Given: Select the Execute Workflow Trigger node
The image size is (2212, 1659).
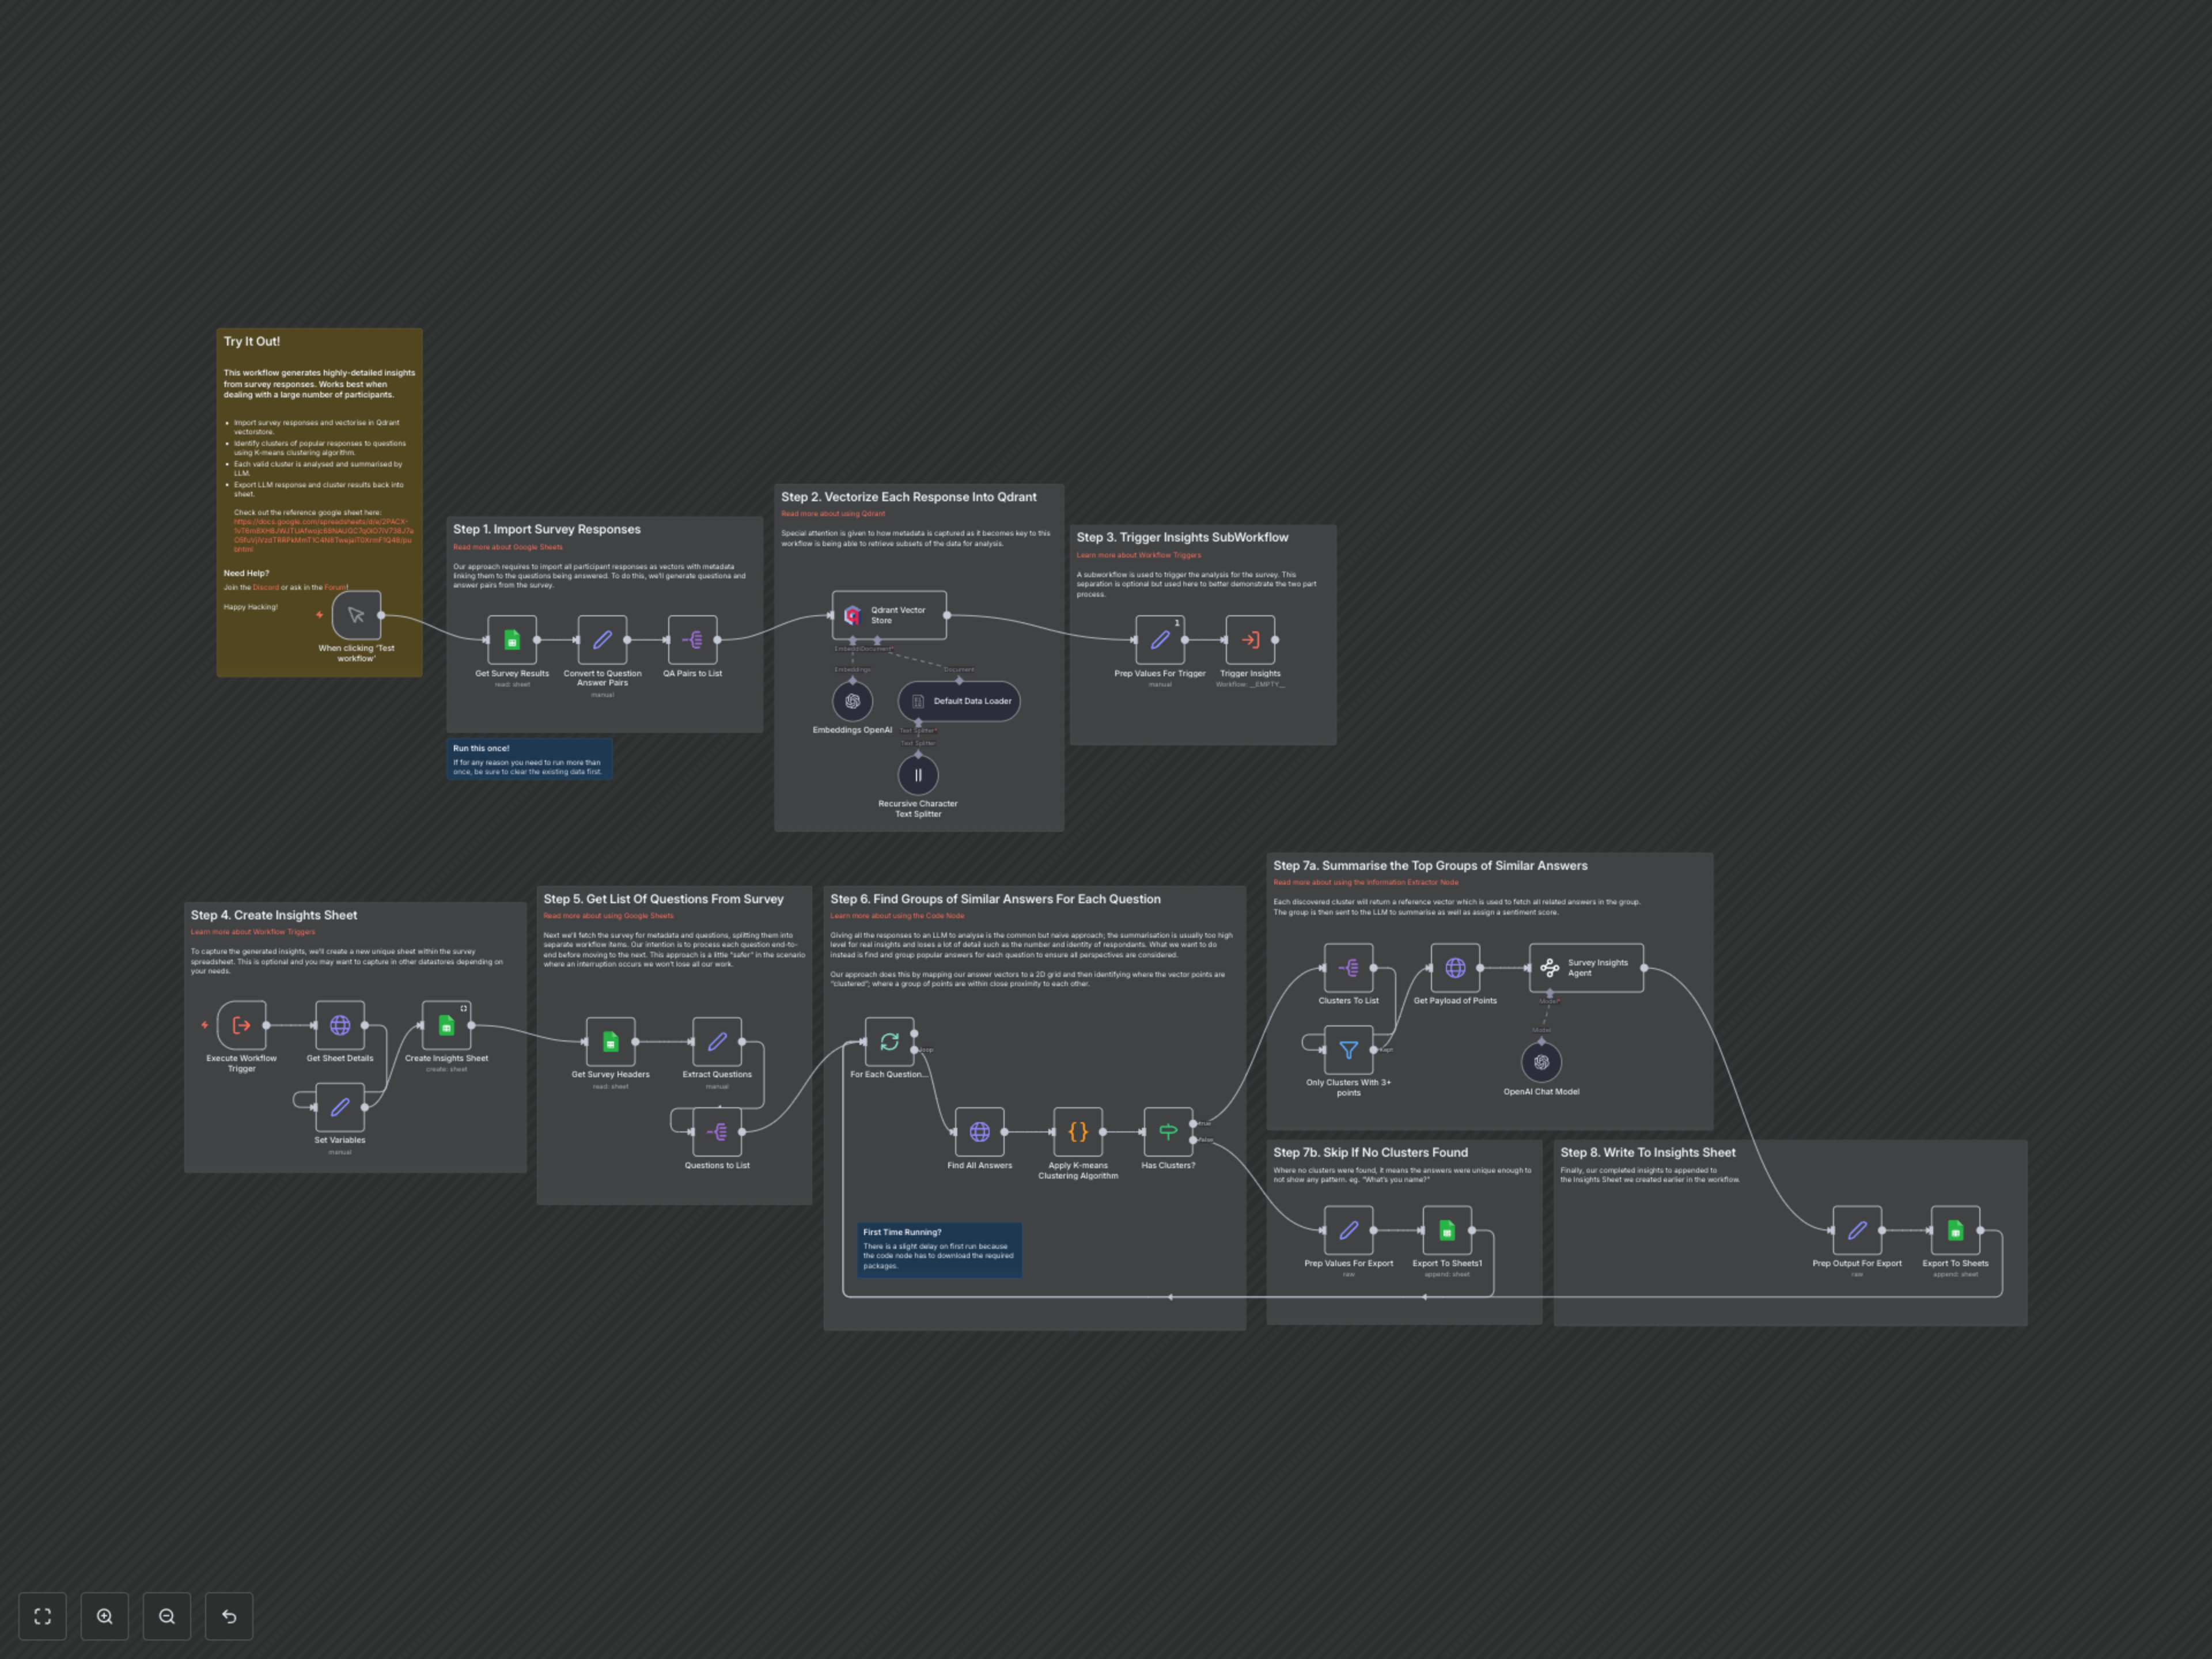Looking at the screenshot, I should pos(242,1025).
